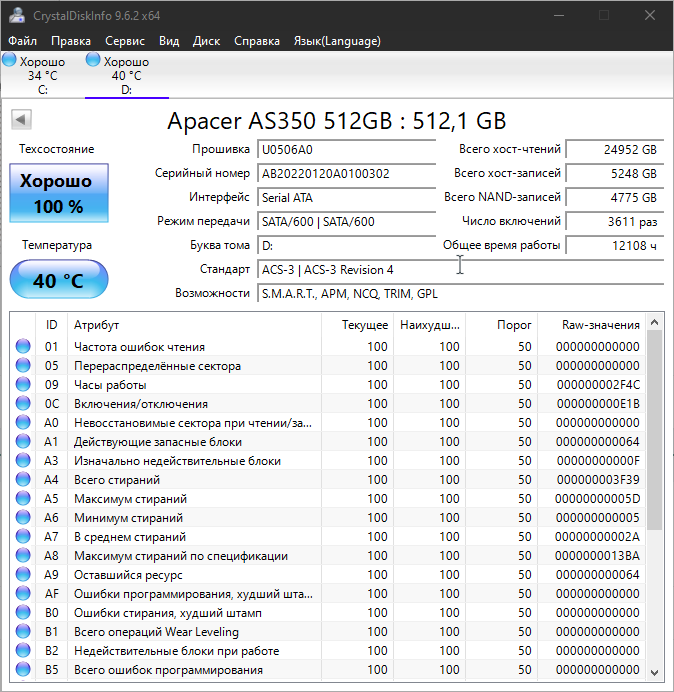The width and height of the screenshot is (674, 692).
Task: Click the Прошивка firmware field
Action: pos(331,149)
